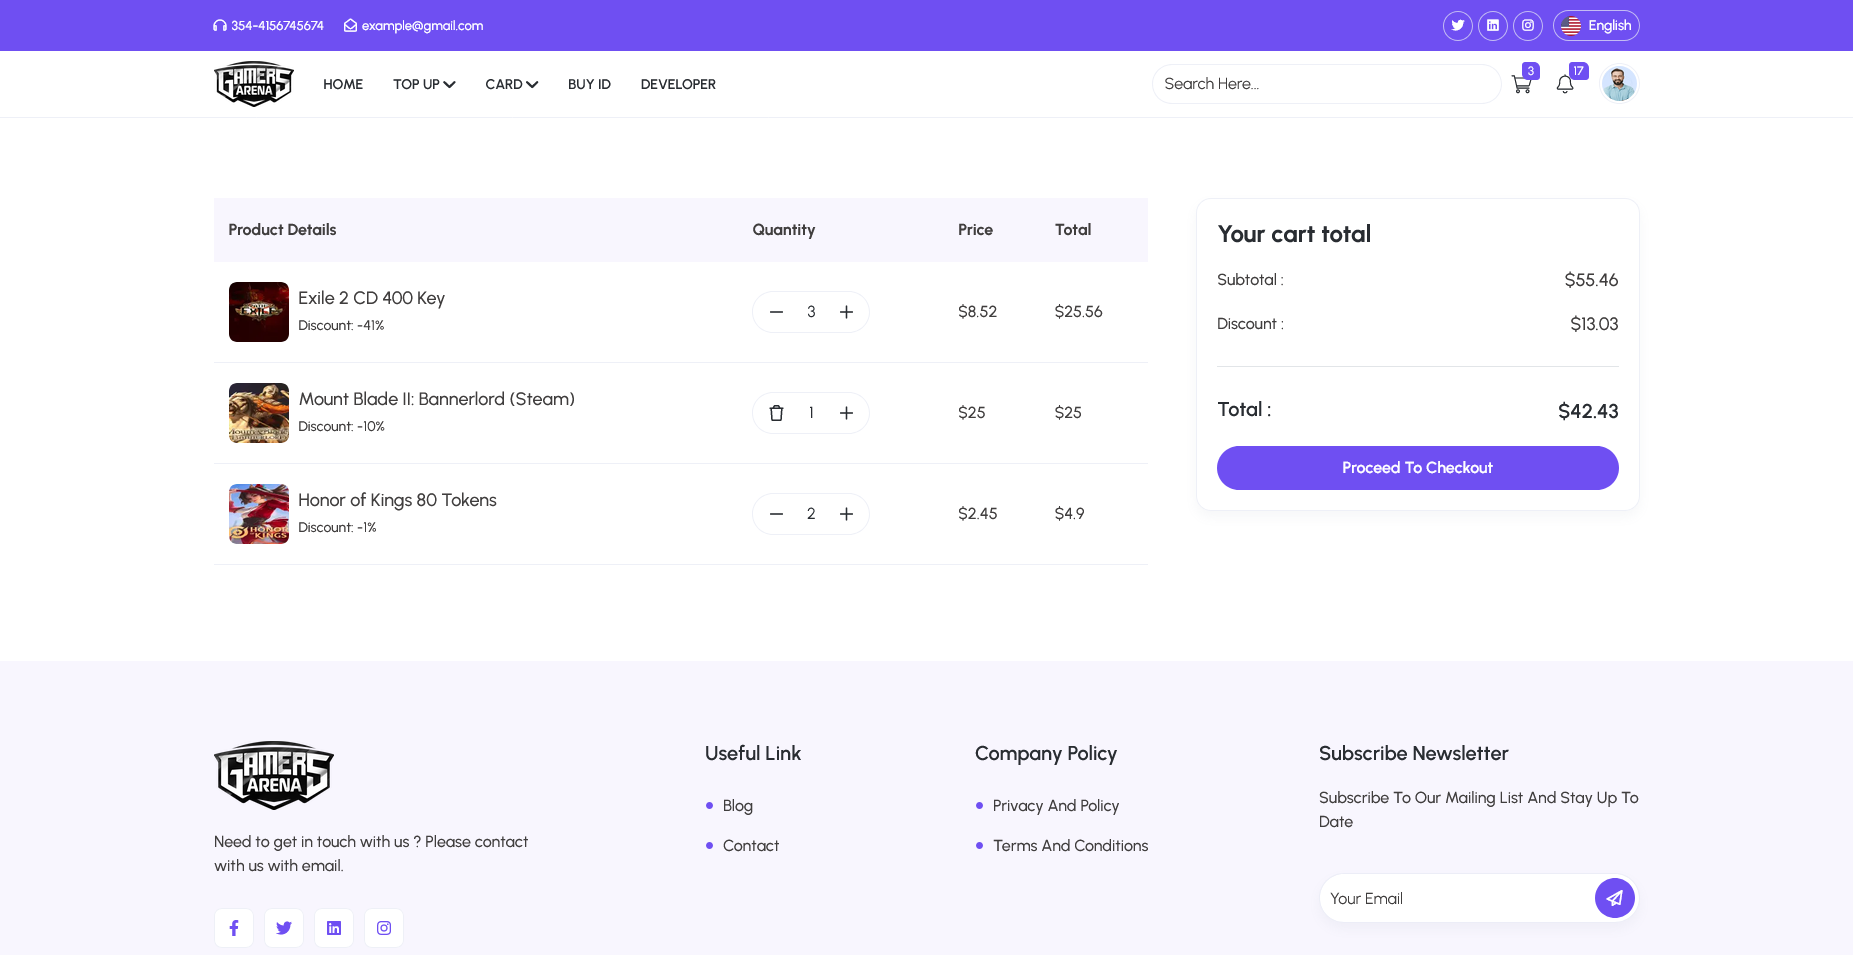The height and width of the screenshot is (955, 1853).
Task: Expand the TOP UP dropdown menu
Action: 424,84
